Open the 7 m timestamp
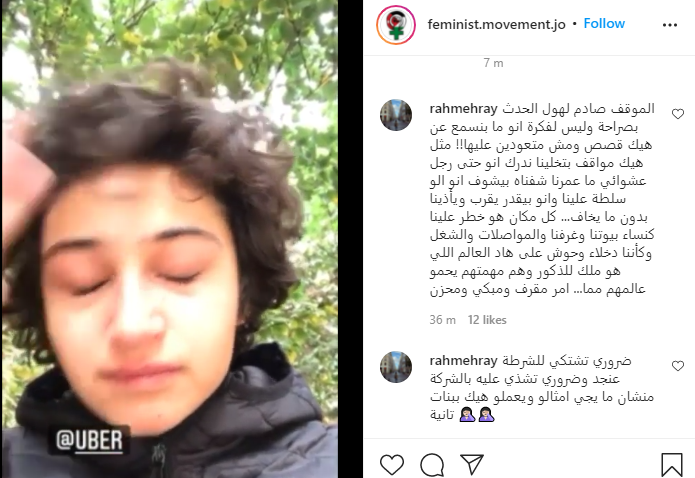The height and width of the screenshot is (478, 695). tap(493, 63)
